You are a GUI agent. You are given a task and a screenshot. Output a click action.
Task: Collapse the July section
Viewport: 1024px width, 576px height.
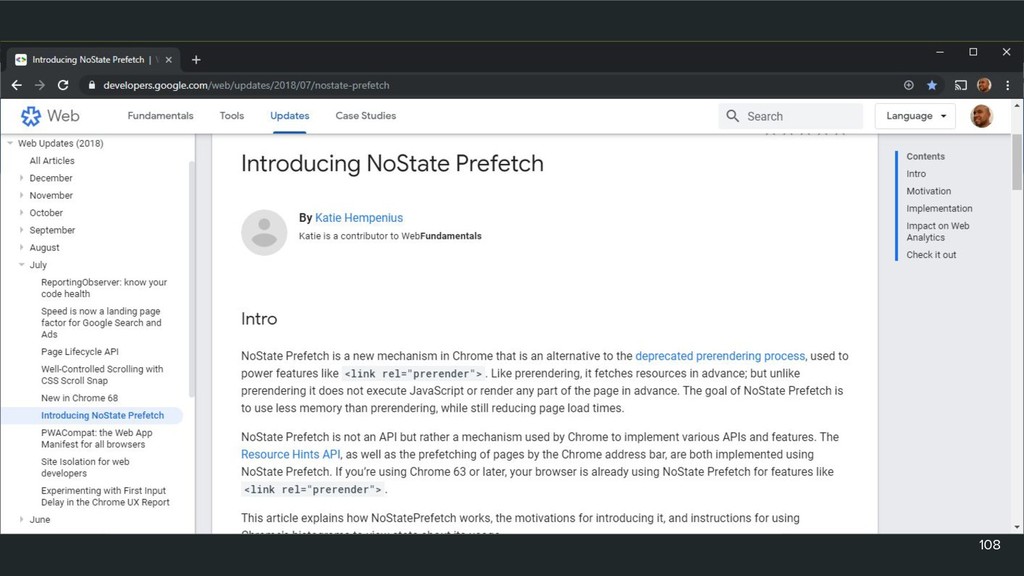[x=22, y=265]
